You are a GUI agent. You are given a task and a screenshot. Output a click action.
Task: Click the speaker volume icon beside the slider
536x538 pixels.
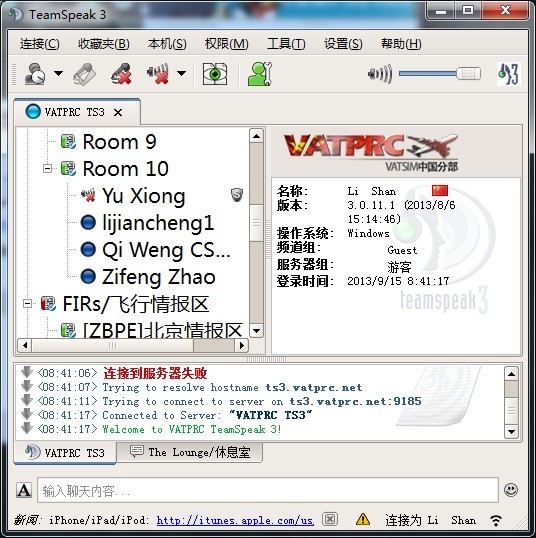tap(380, 73)
